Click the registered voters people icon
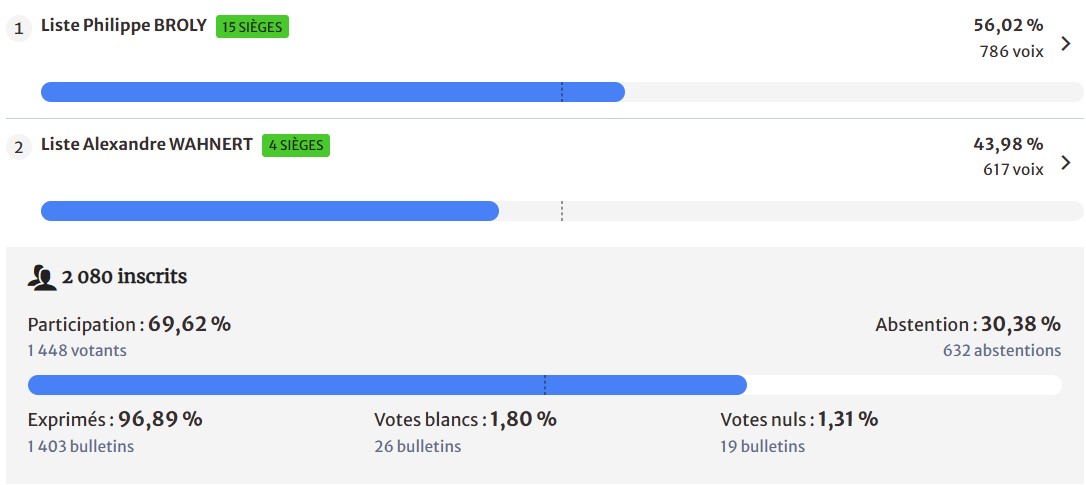This screenshot has width=1086, height=485. [42, 277]
